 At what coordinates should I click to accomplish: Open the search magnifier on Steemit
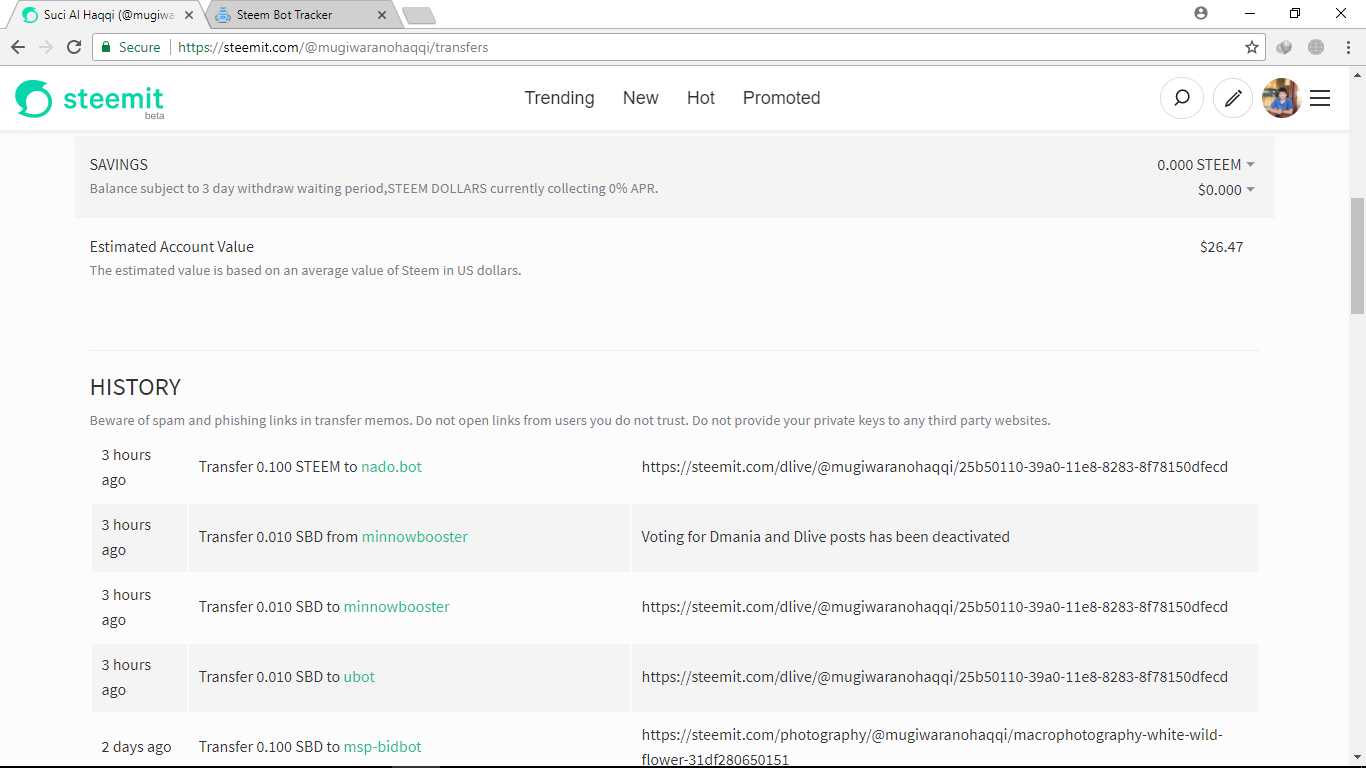pyautogui.click(x=1182, y=98)
